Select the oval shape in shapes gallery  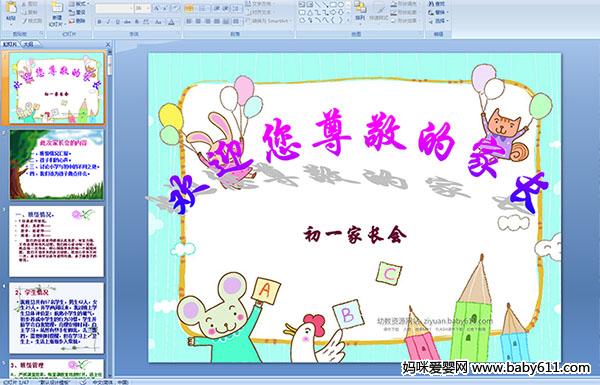(x=341, y=5)
